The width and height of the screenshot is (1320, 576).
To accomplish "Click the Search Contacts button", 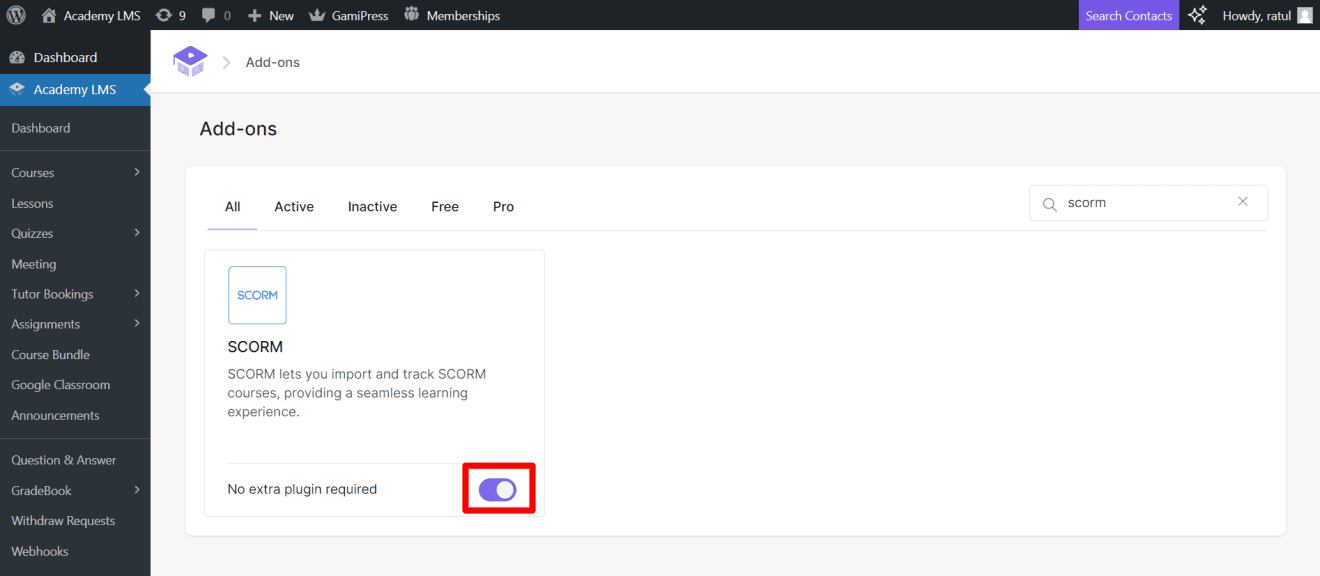I will point(1128,15).
